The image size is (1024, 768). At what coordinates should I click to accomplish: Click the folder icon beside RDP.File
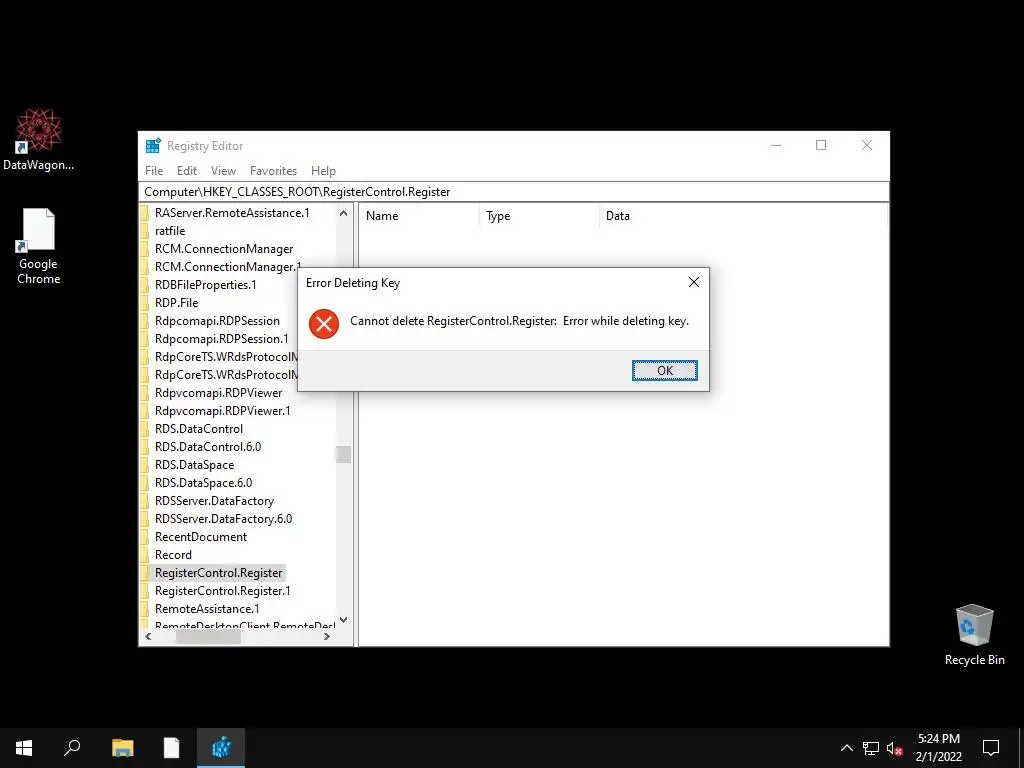145,302
